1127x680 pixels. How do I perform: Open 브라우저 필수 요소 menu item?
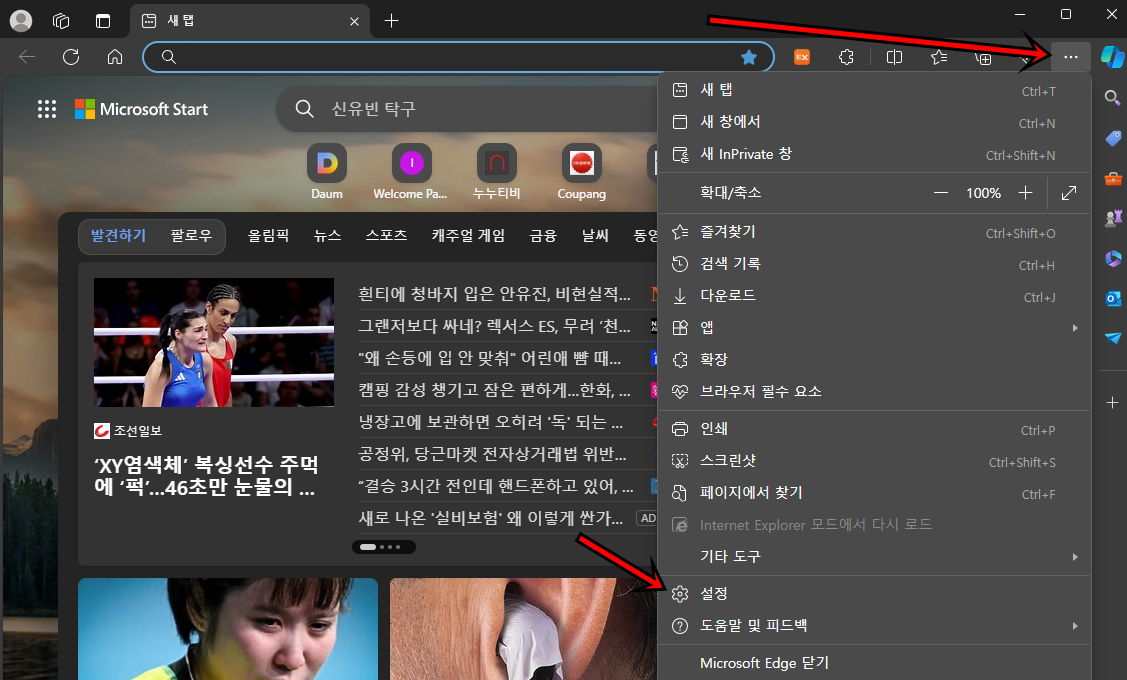(875, 392)
